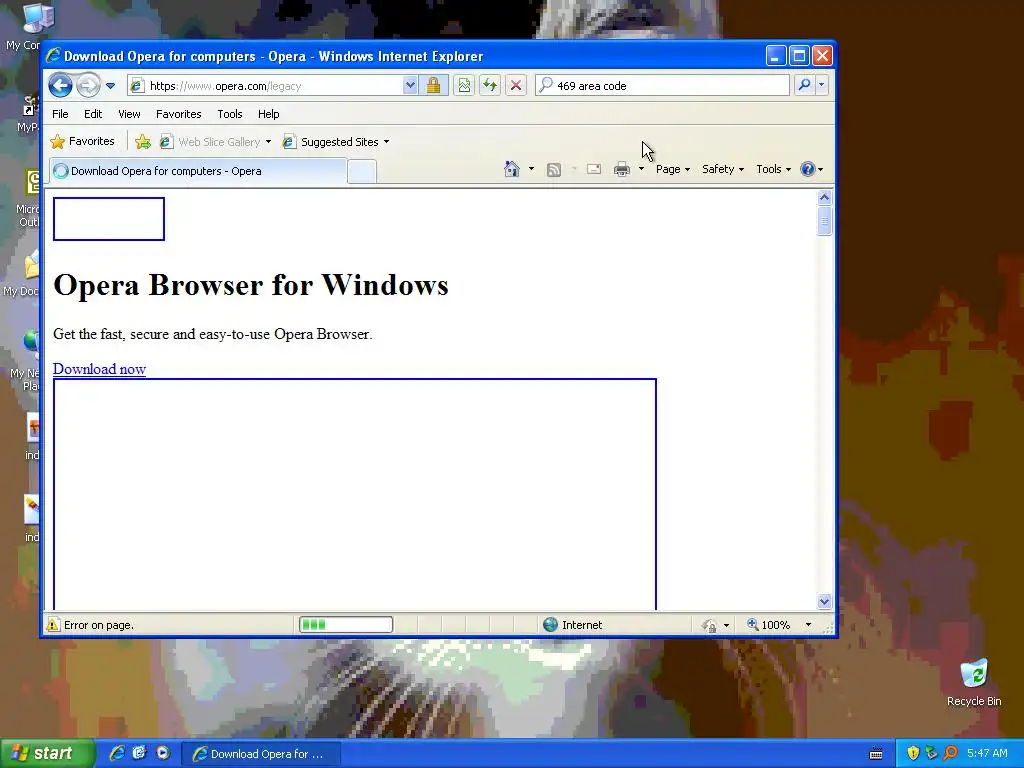Viewport: 1024px width, 768px height.
Task: Launch Internet Explorer from Quick Launch
Action: coord(116,754)
